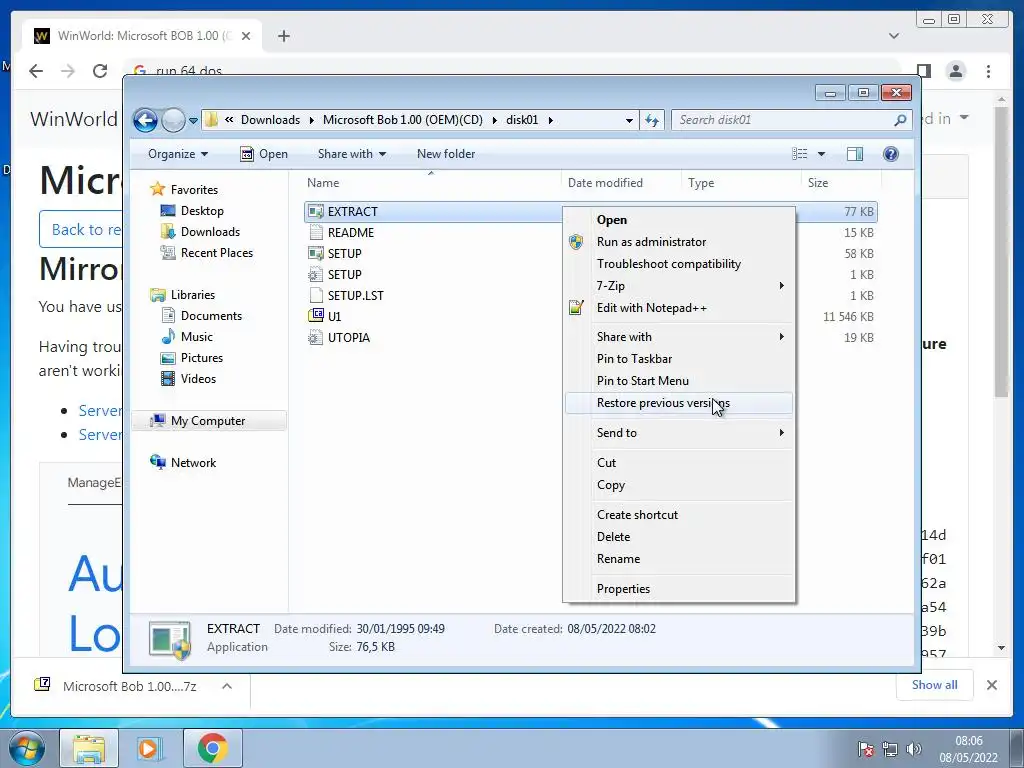Expand the Share with context submenu

pos(679,336)
